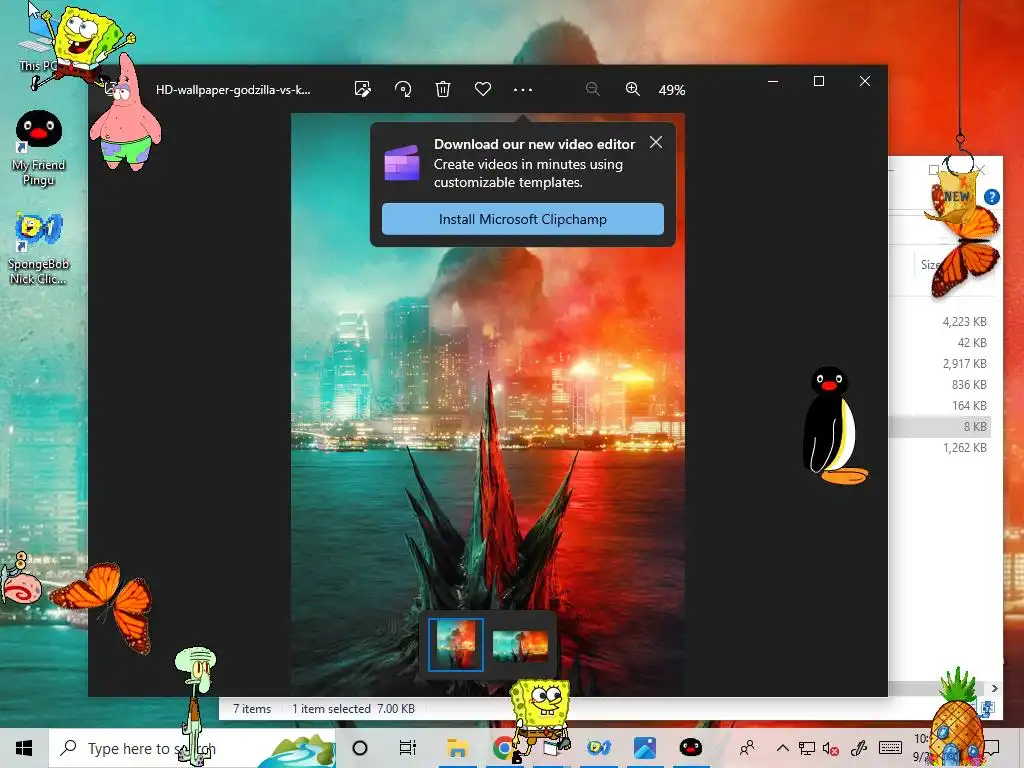Open Windows Ink pen icon in tray
Viewport: 1024px width, 768px height.
[859, 748]
